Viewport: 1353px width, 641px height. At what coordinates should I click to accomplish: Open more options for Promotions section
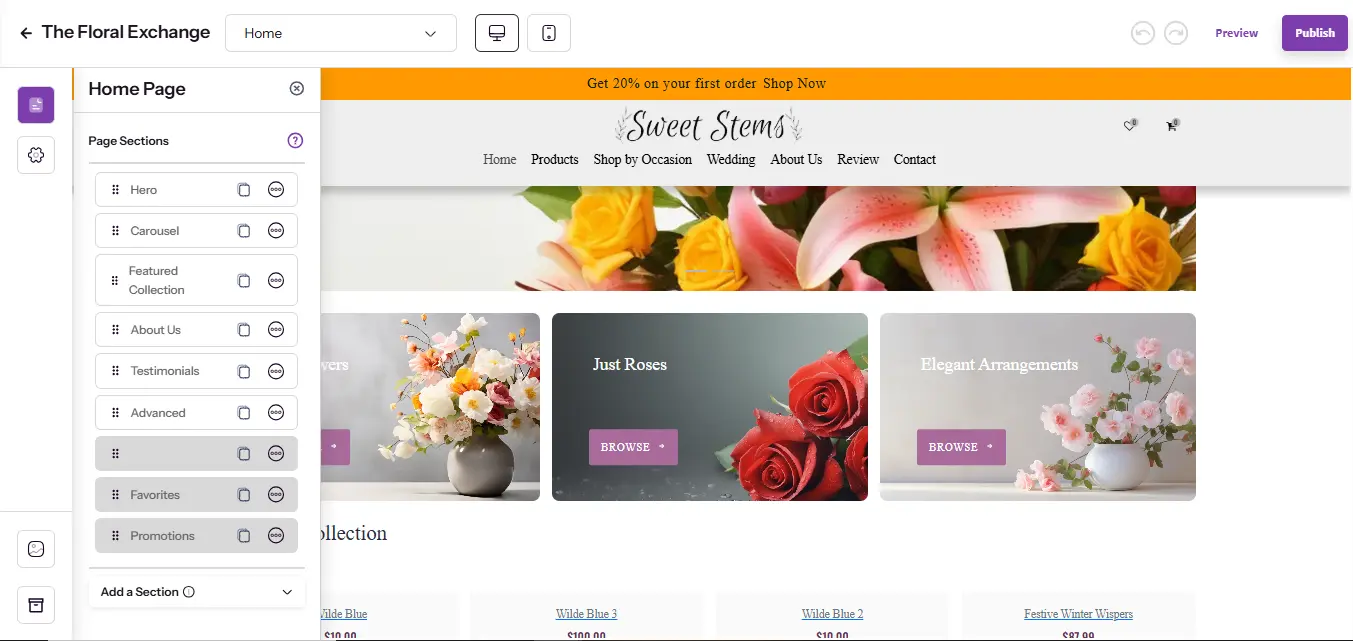tap(276, 536)
